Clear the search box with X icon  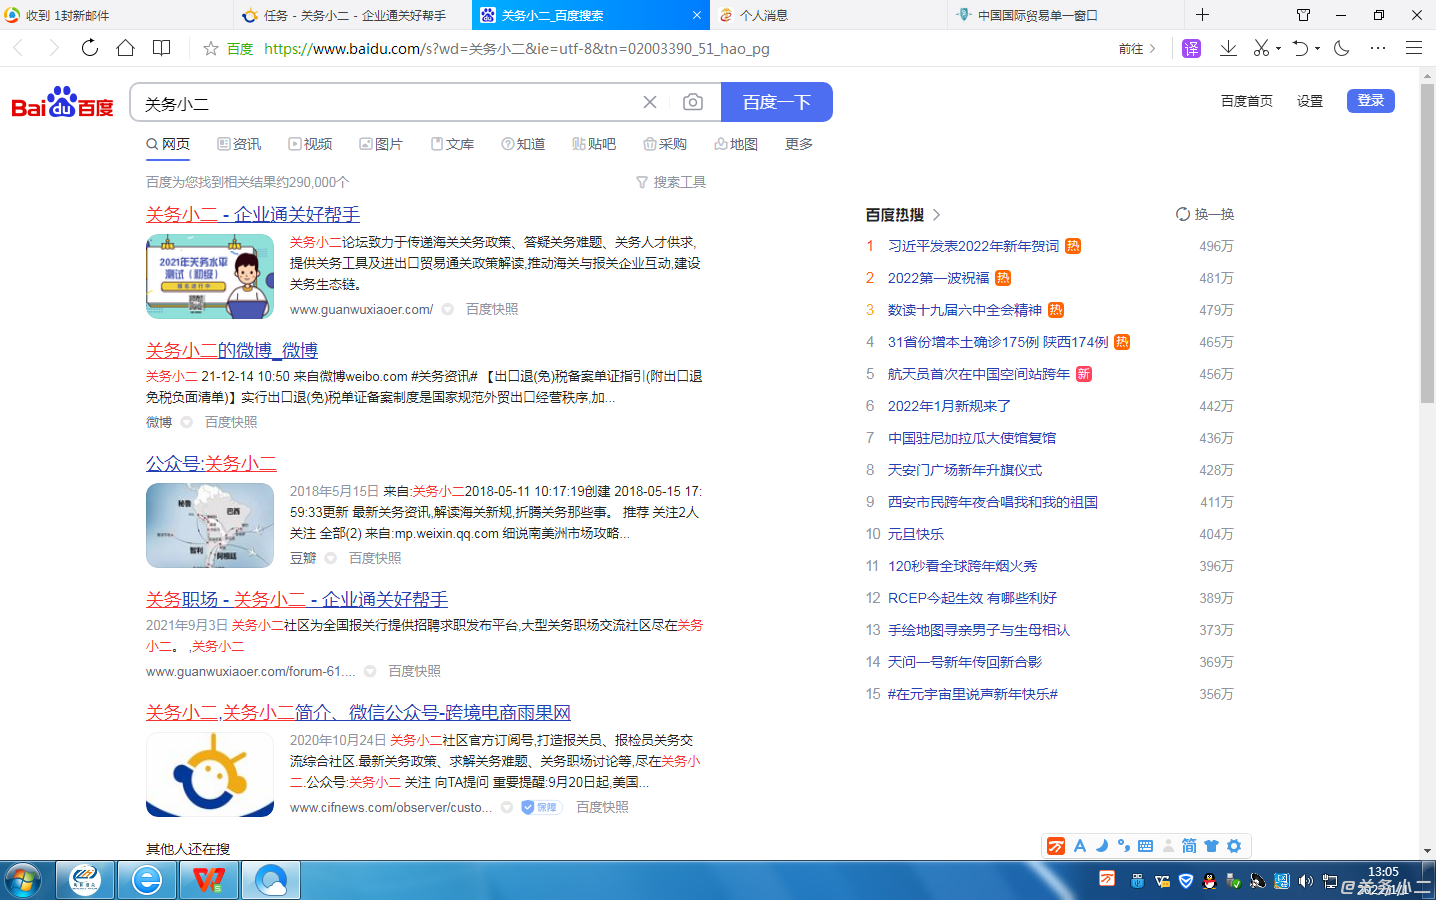pos(650,102)
